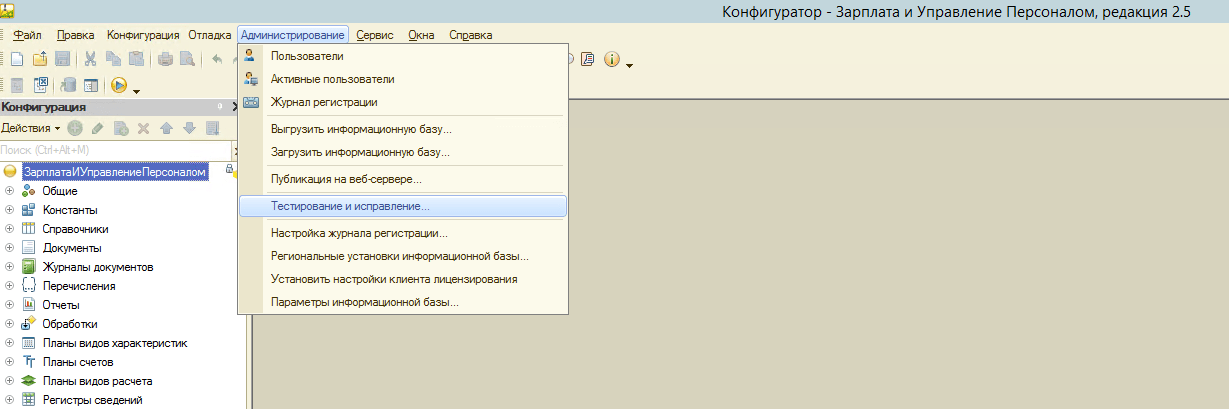
Task: Click the close configuration icon
Action: (x=40, y=86)
